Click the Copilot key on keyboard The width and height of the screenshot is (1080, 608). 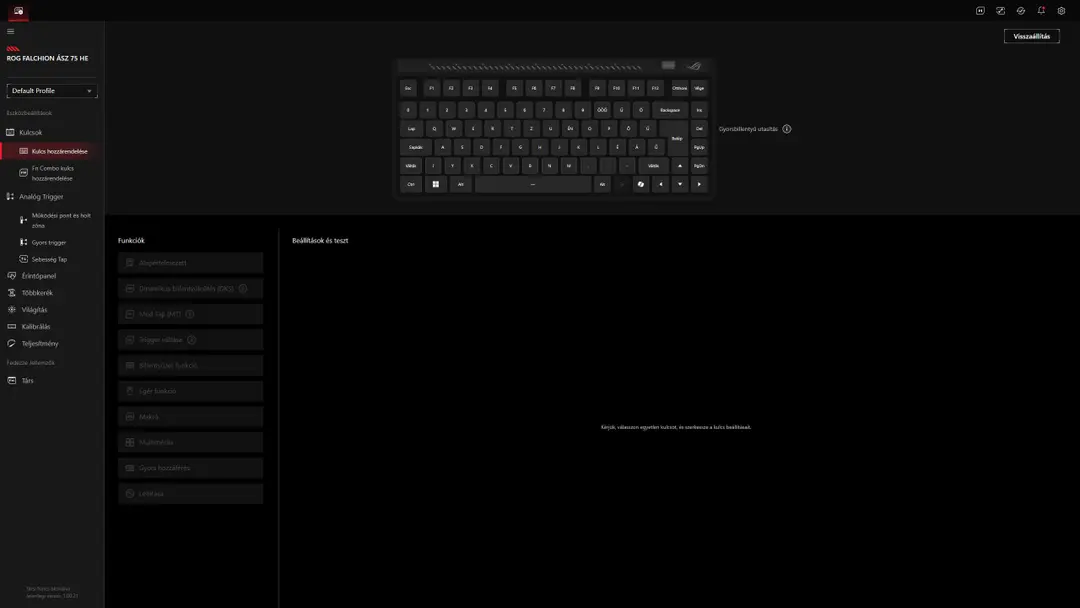pyautogui.click(x=641, y=185)
